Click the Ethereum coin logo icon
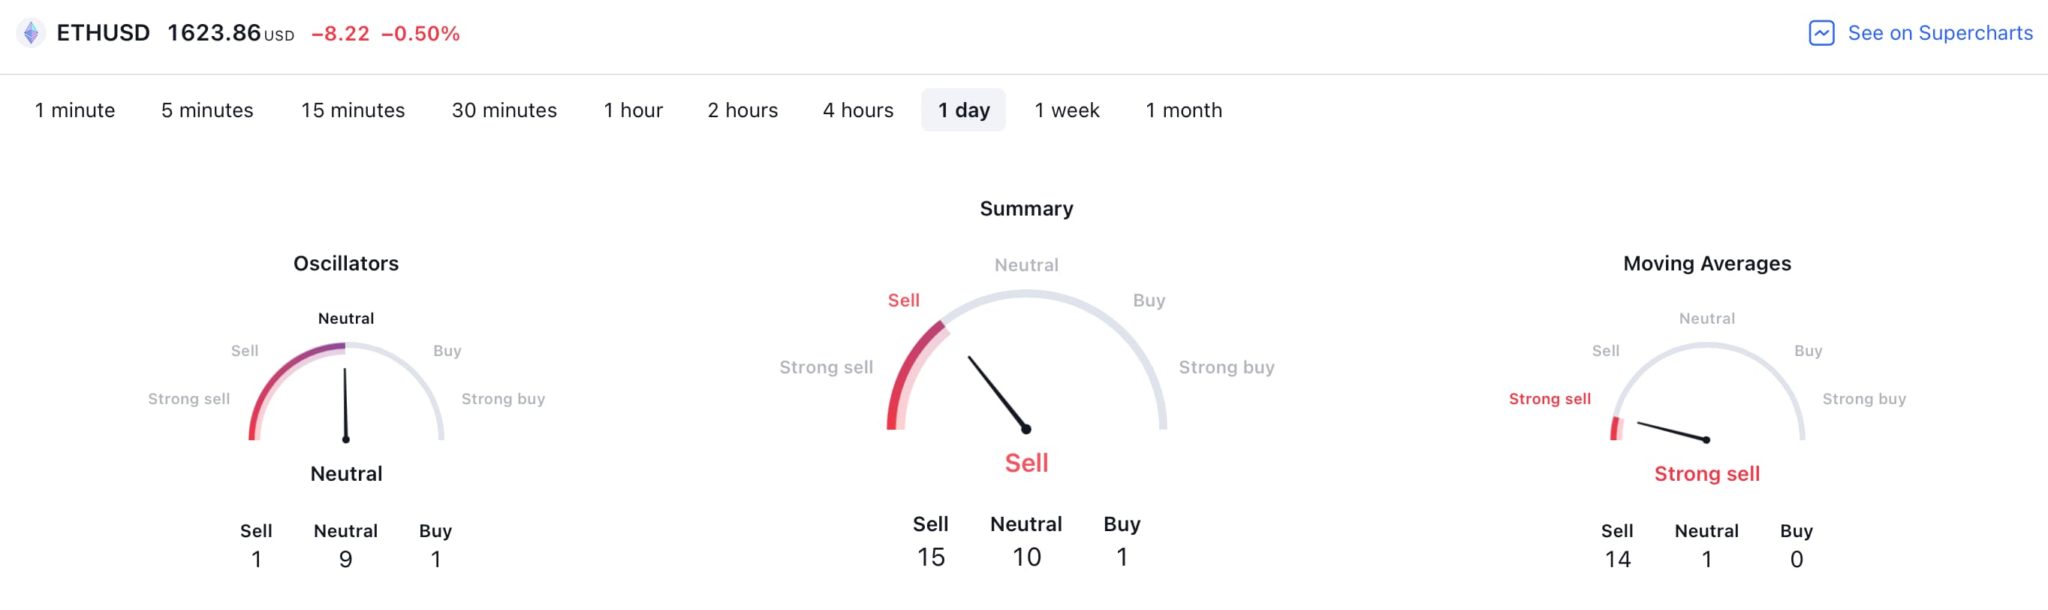This screenshot has width=2048, height=610. pos(31,33)
